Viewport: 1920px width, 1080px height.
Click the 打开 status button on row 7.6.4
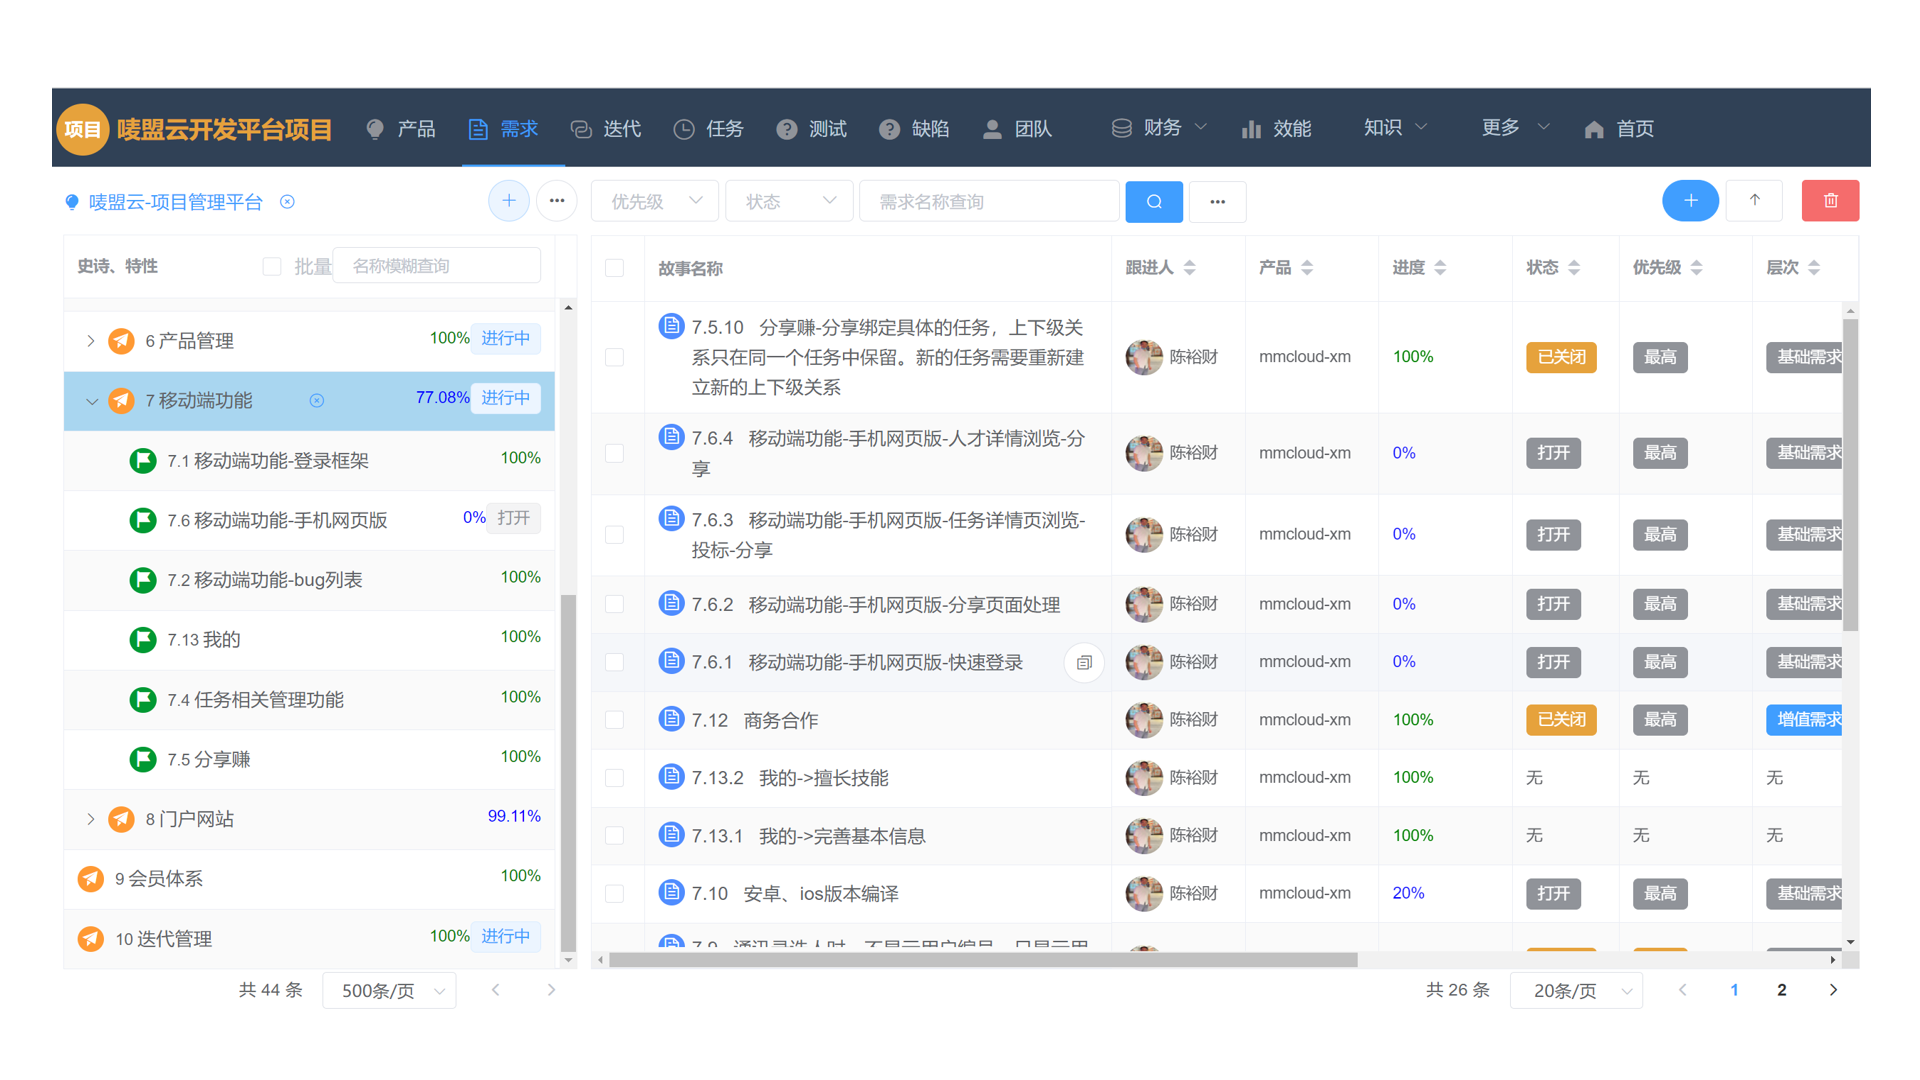click(1552, 452)
